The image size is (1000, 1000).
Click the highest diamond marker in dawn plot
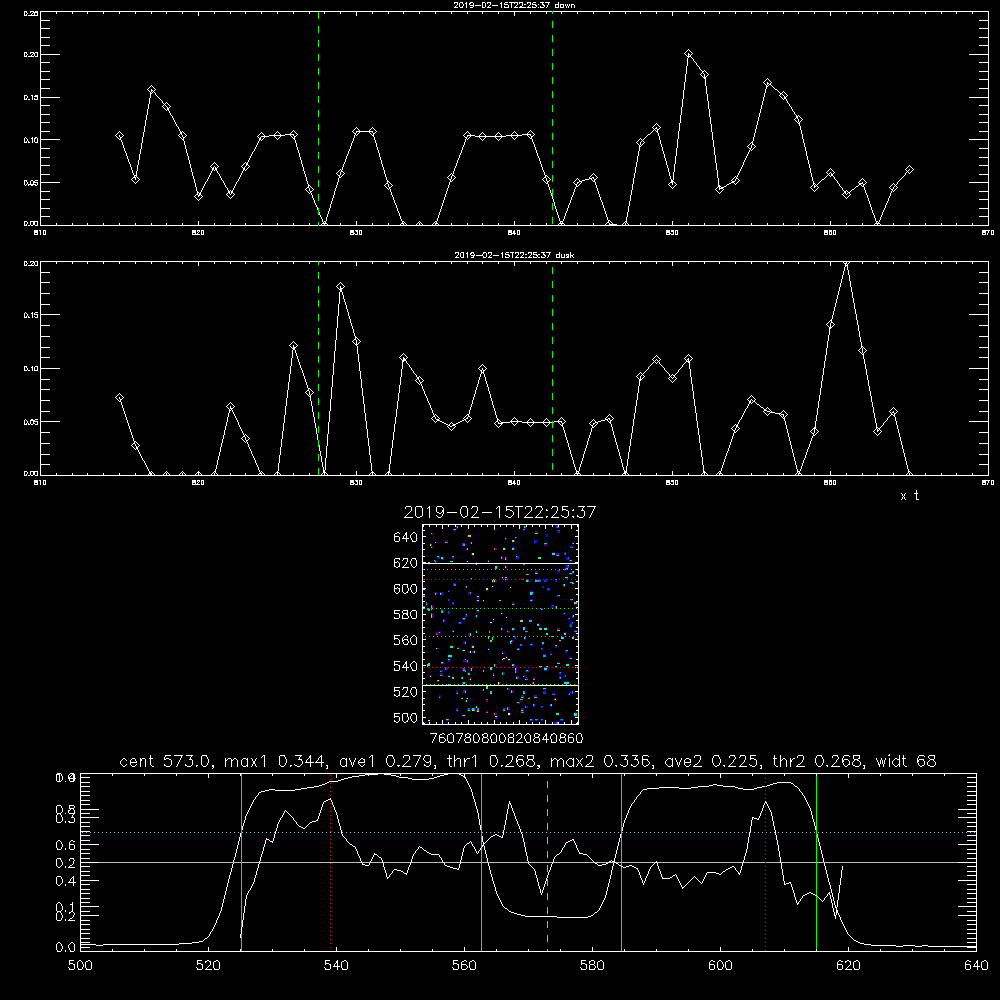688,54
